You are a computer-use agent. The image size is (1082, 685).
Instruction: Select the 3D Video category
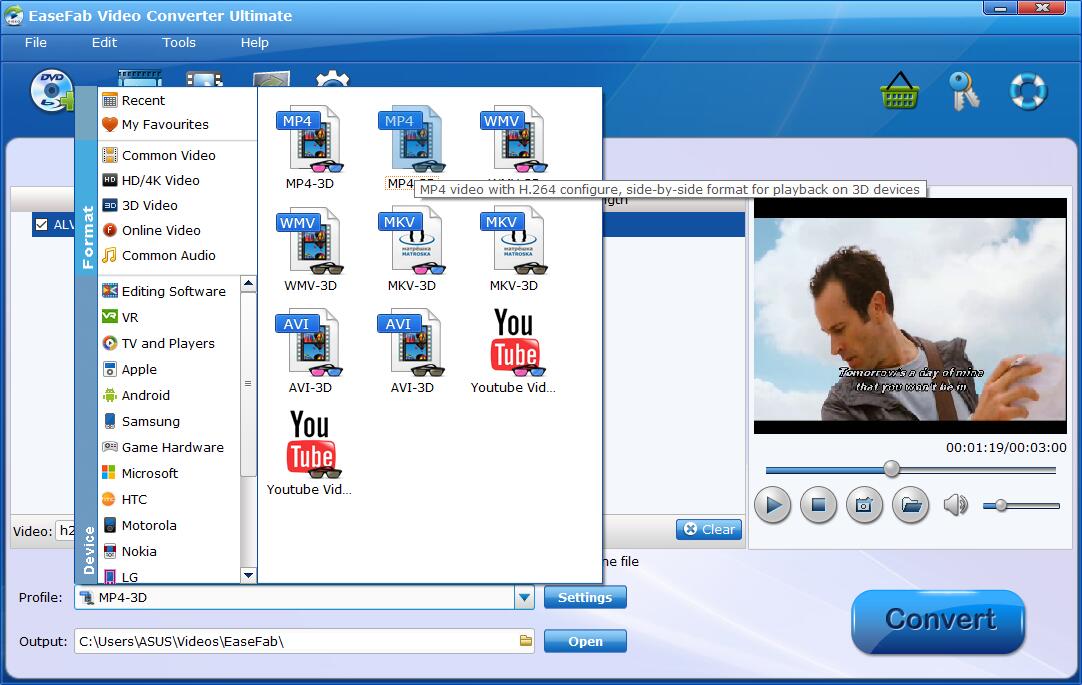[x=178, y=206]
